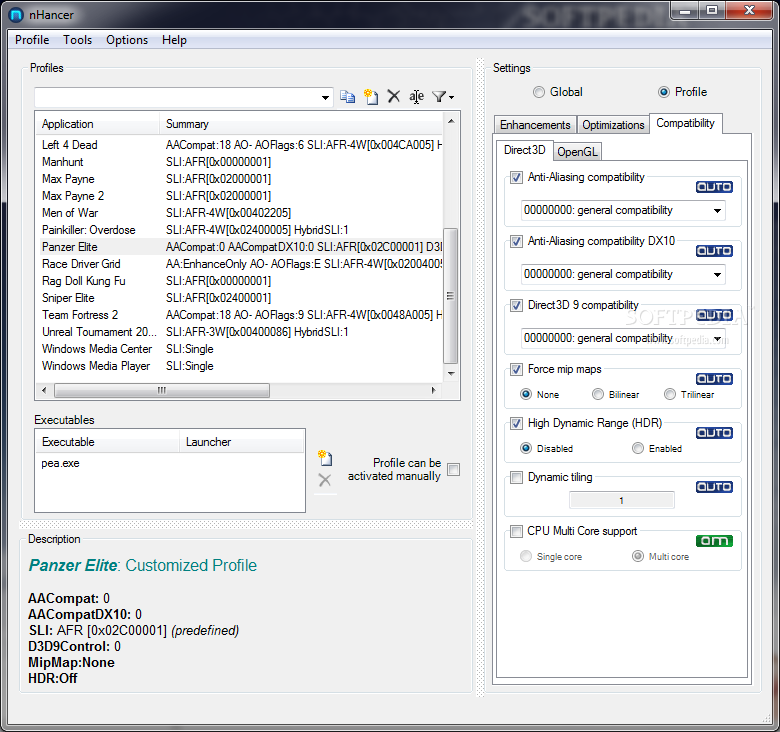Expand Direct3D 9 compatibility dropdown

[x=717, y=339]
